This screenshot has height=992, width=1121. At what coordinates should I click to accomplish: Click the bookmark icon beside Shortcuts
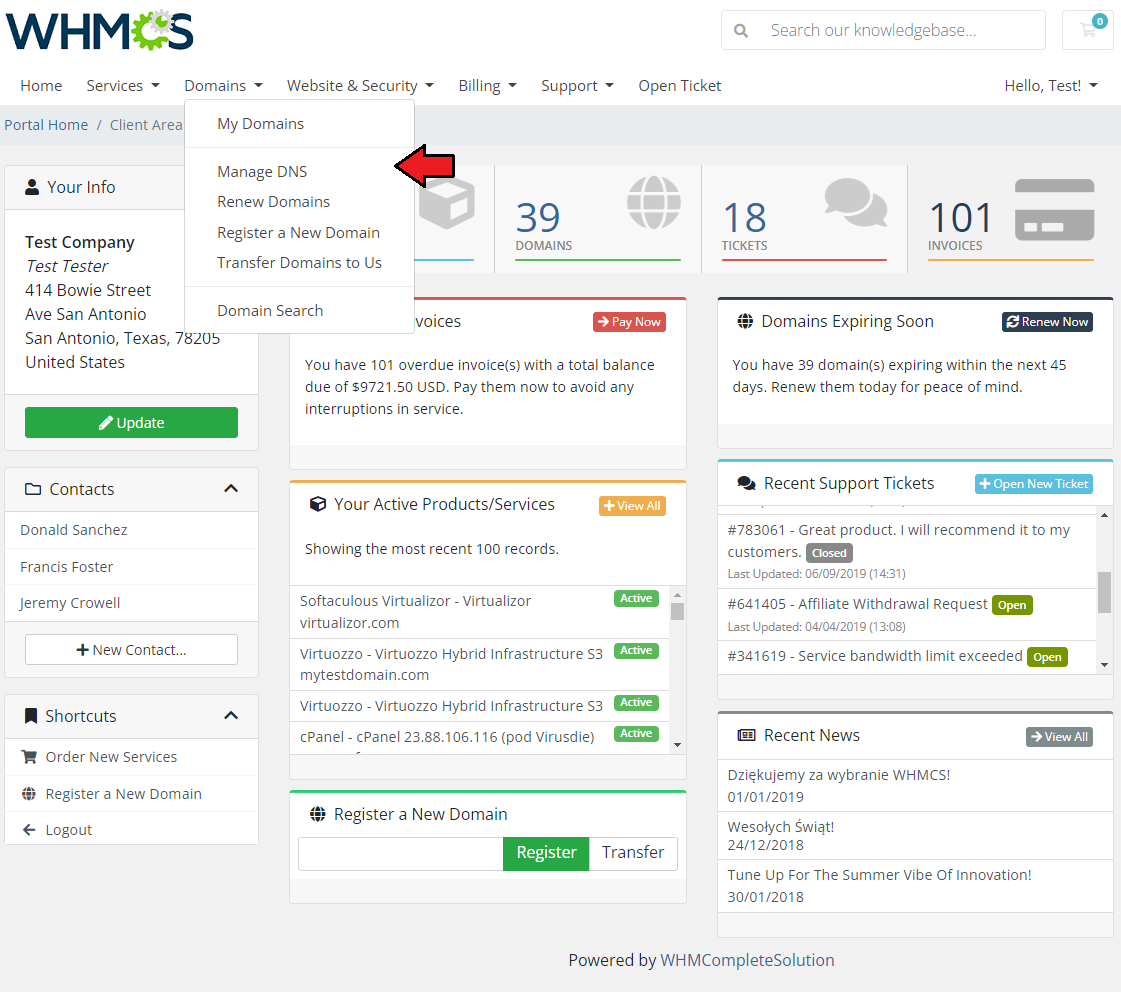click(x=31, y=715)
